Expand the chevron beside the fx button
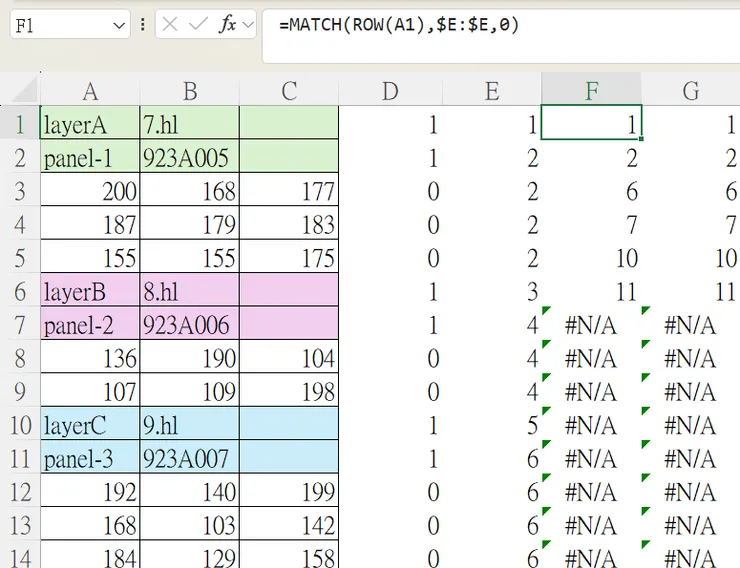 247,25
